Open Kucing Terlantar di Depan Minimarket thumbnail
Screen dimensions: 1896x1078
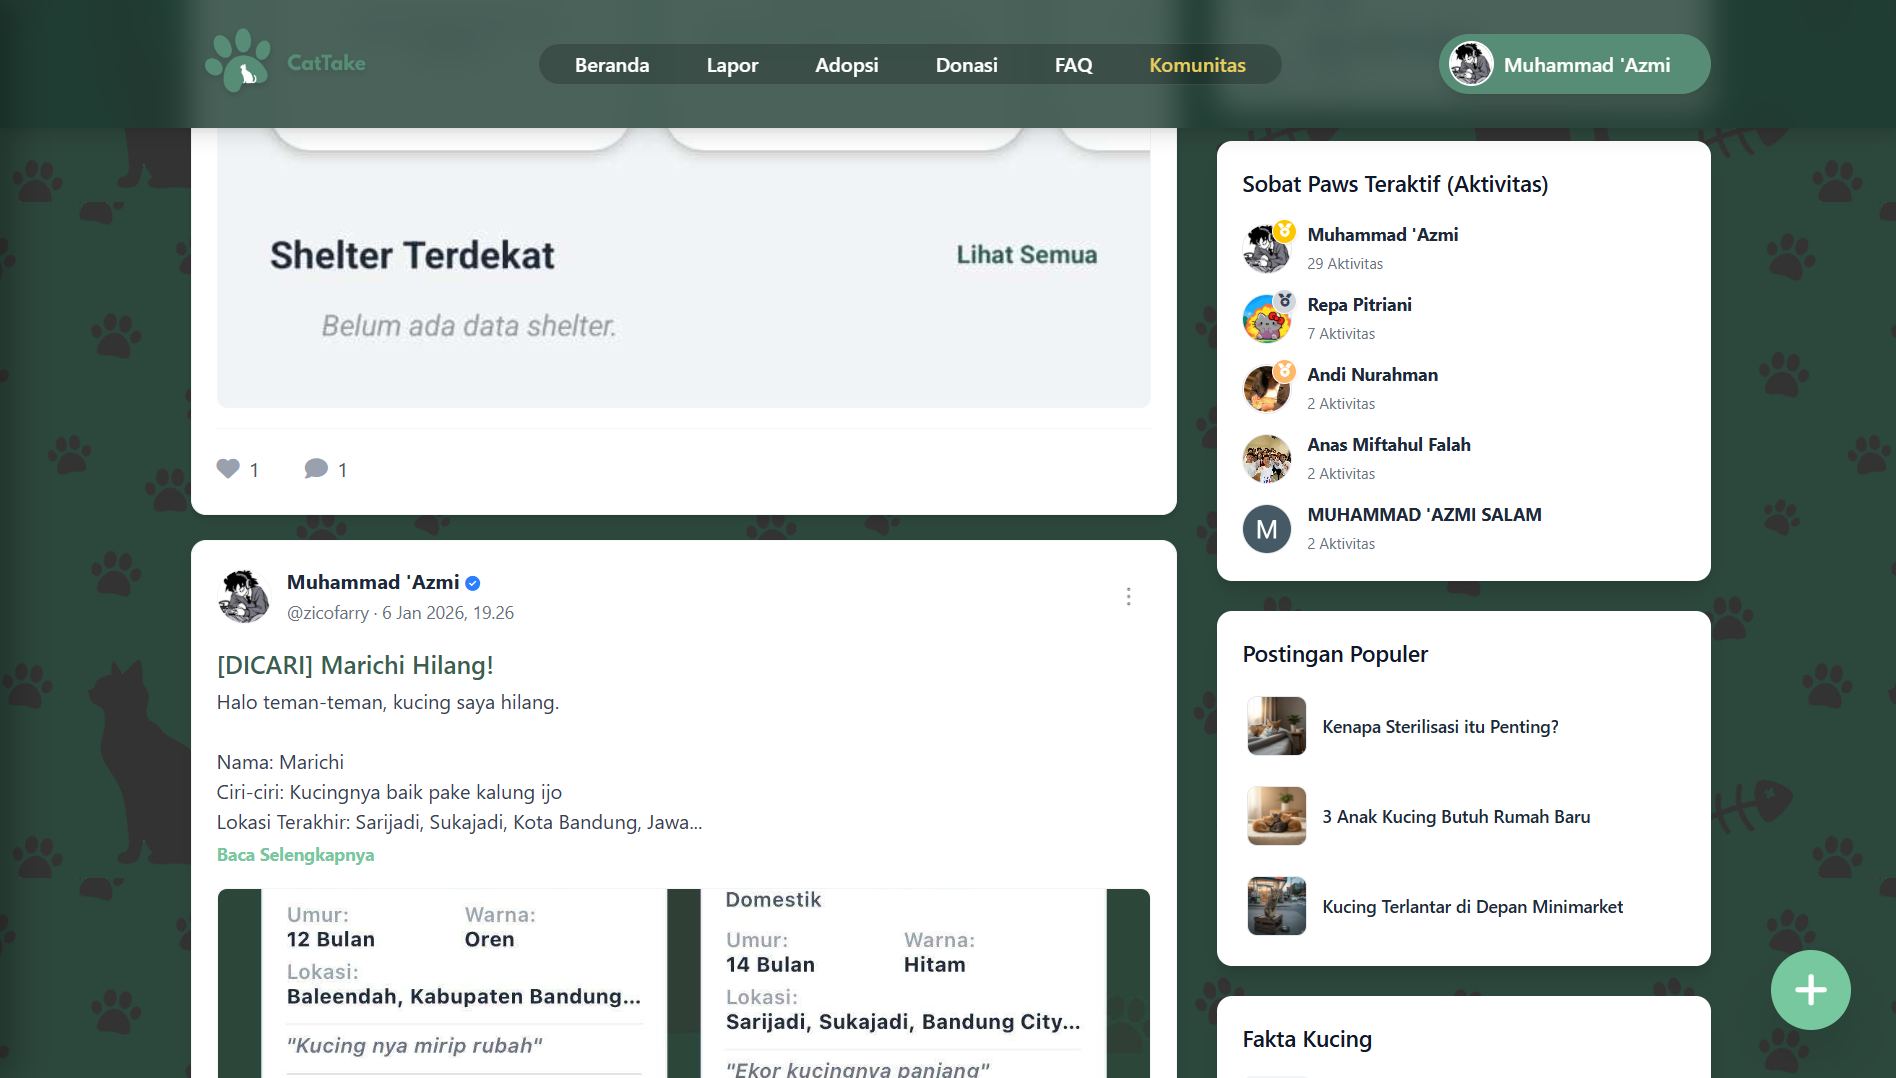pyautogui.click(x=1276, y=906)
